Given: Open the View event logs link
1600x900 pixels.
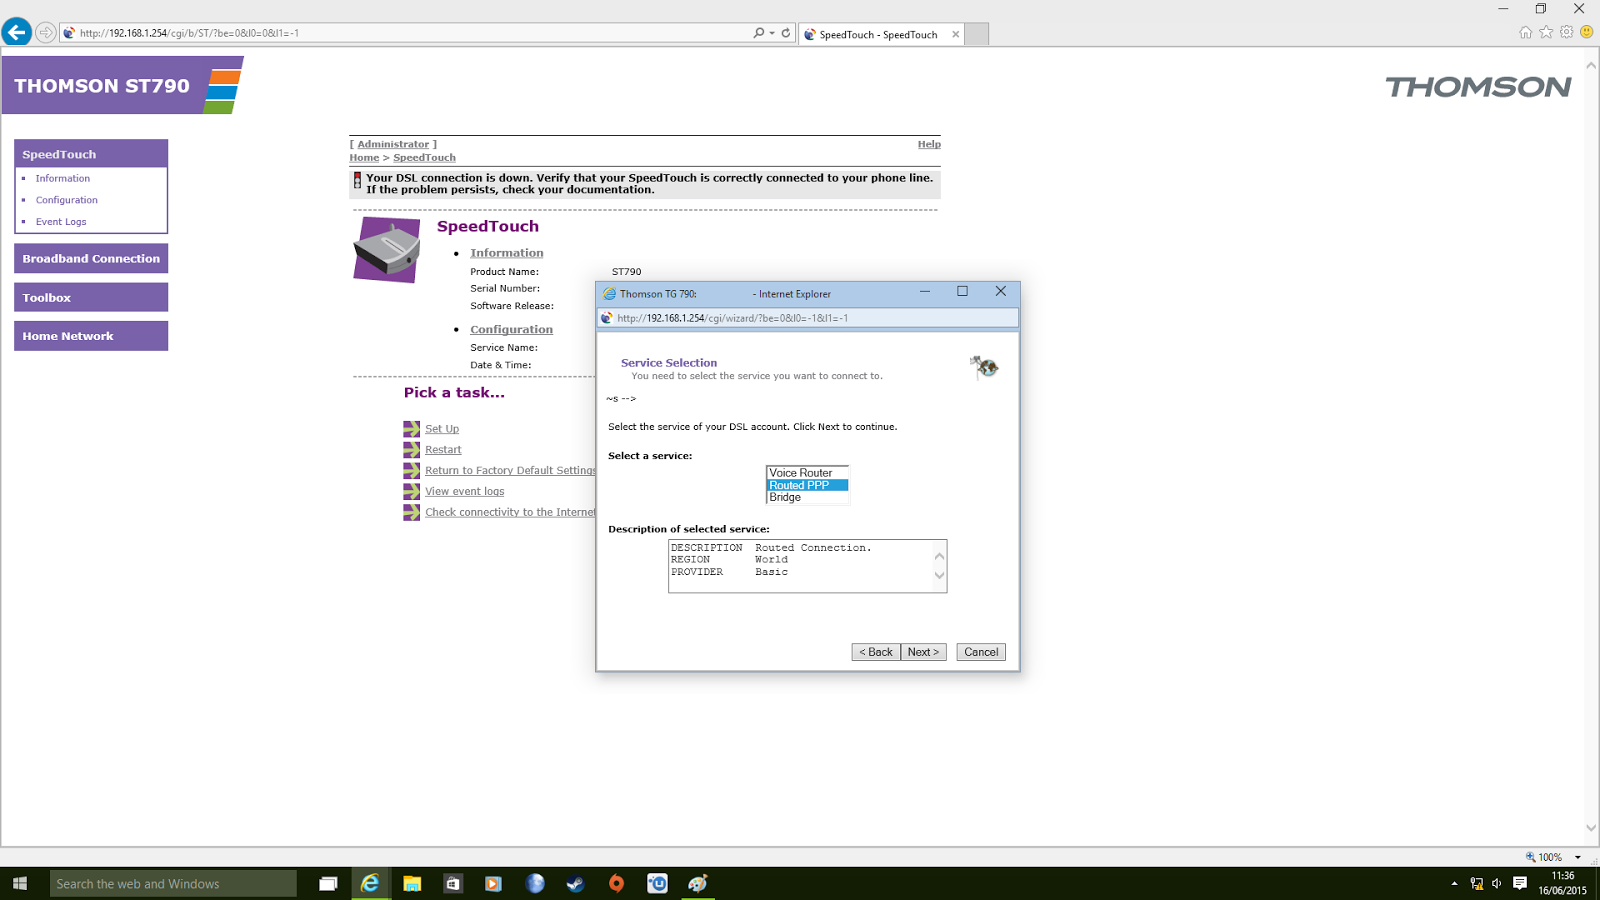Looking at the screenshot, I should pyautogui.click(x=465, y=492).
